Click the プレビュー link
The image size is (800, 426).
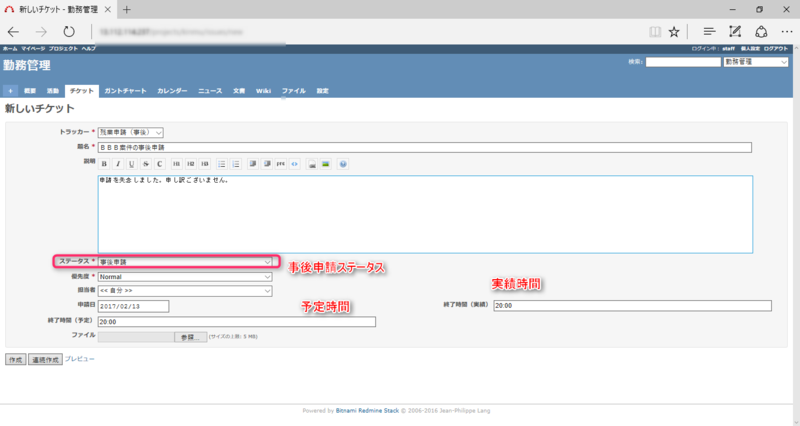click(80, 359)
